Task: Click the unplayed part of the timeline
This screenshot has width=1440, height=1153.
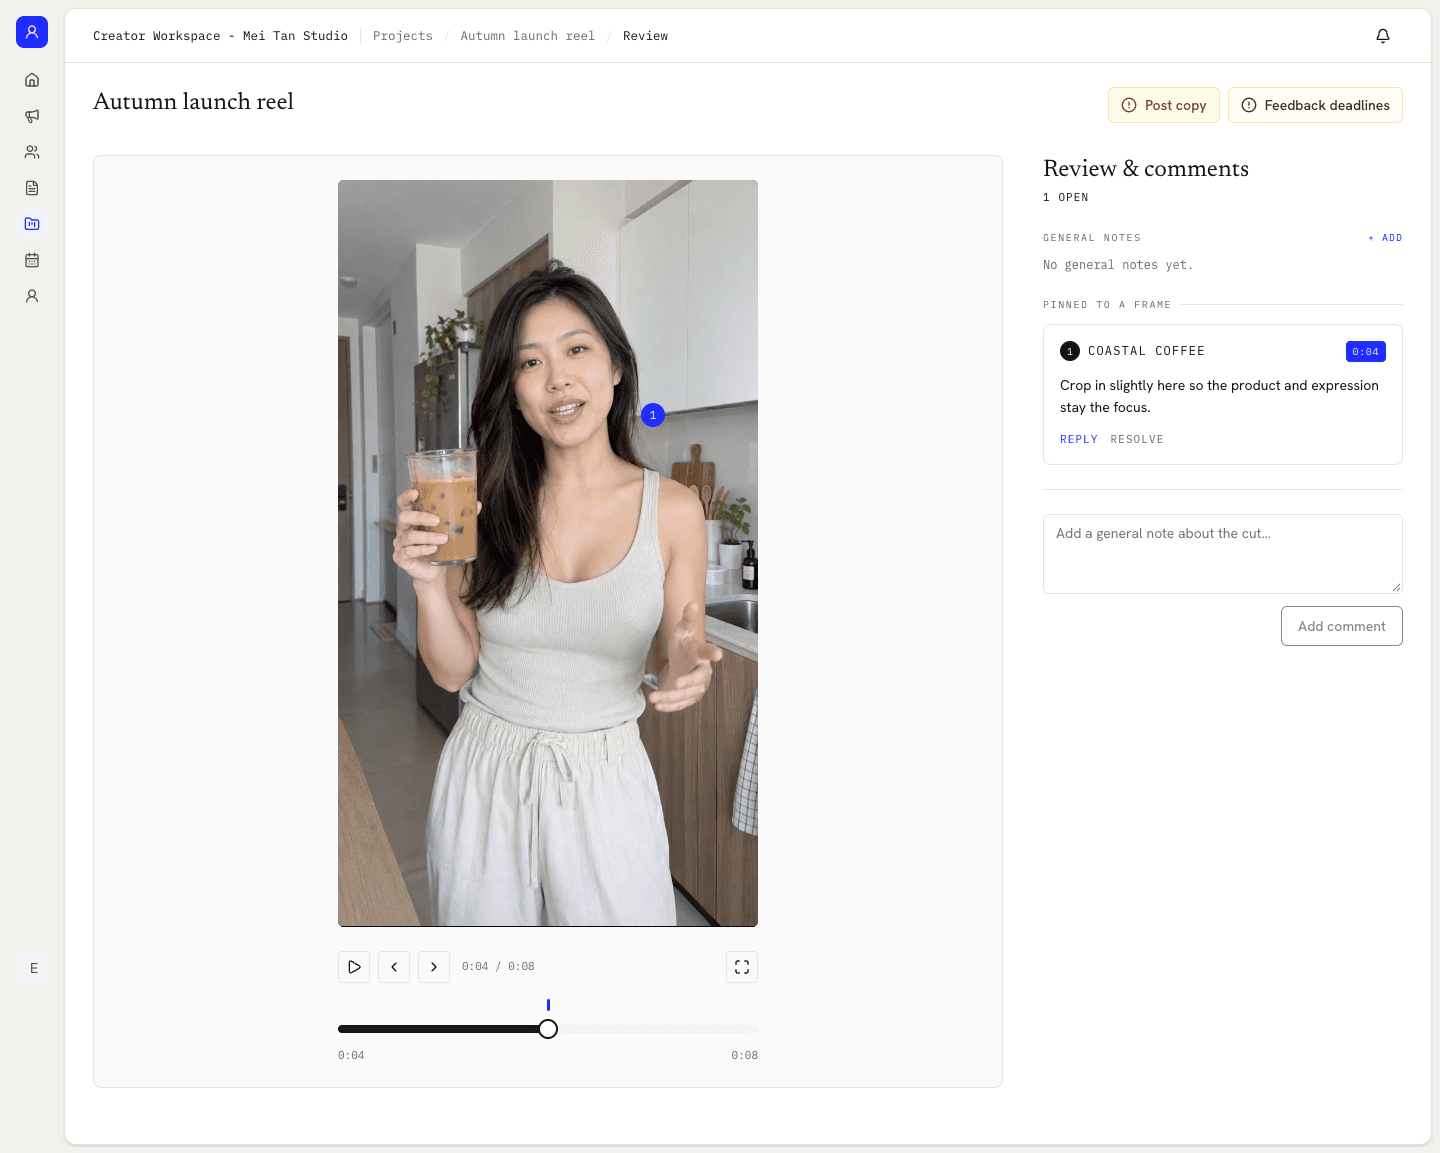Action: [x=657, y=1029]
